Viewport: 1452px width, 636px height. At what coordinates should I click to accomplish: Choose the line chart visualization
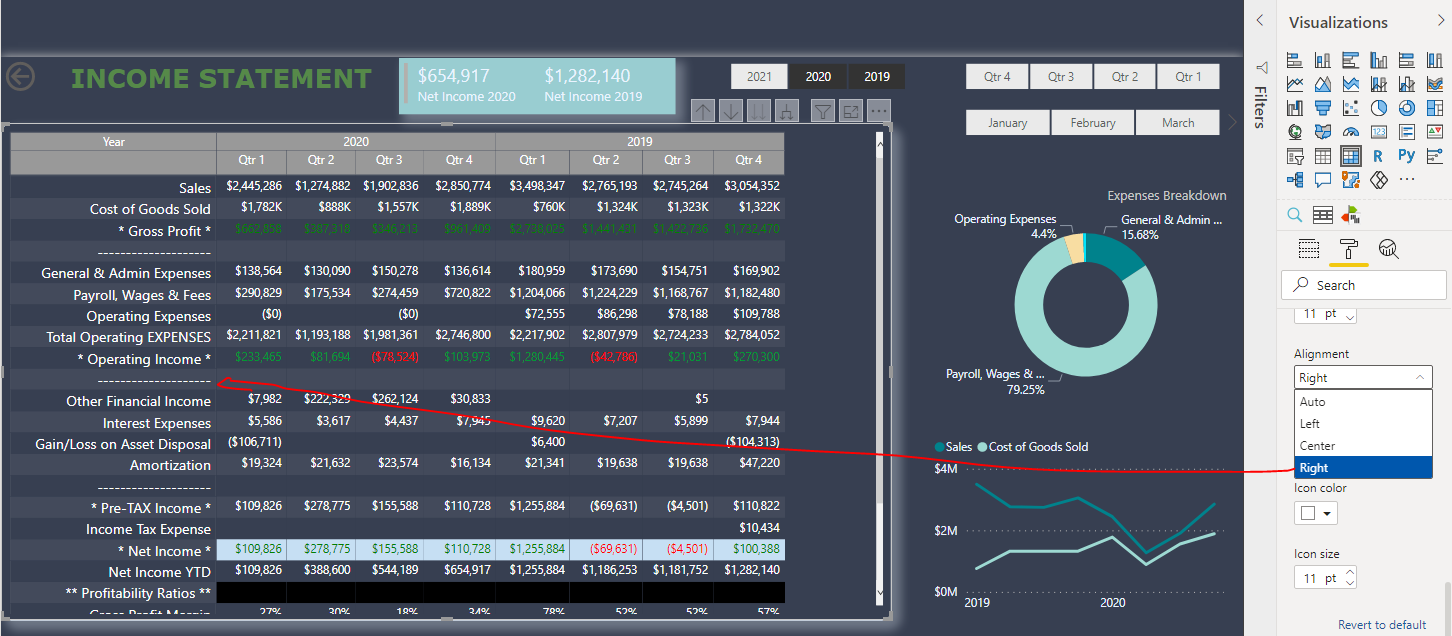coord(1295,84)
